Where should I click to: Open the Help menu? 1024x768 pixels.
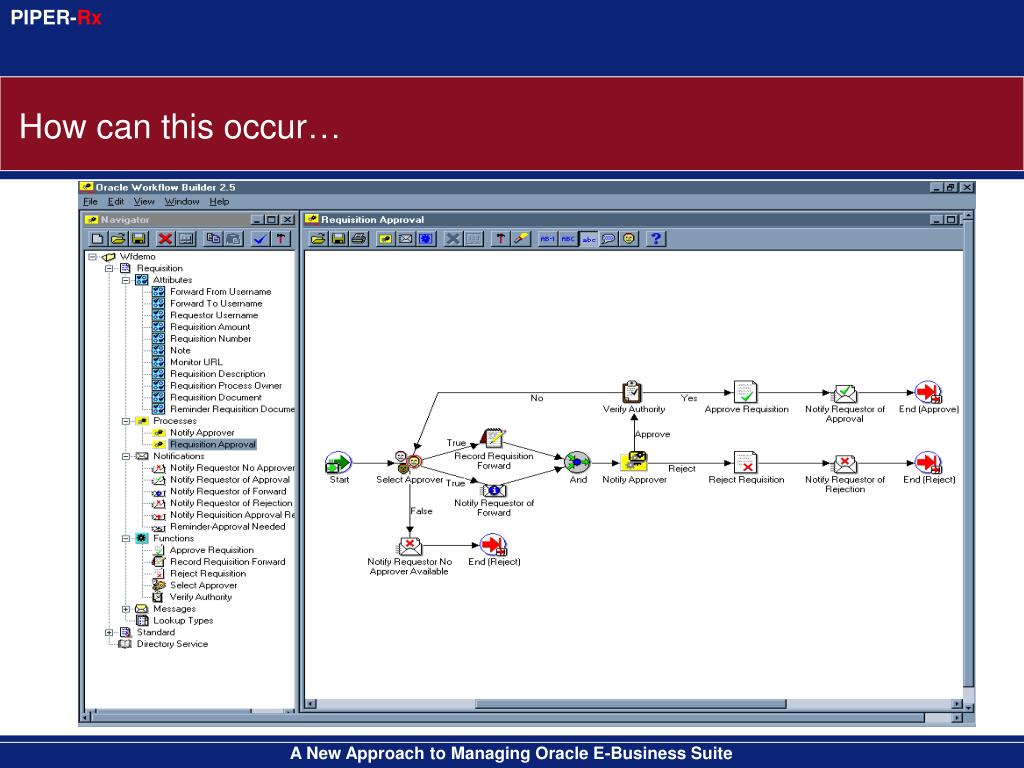point(219,202)
